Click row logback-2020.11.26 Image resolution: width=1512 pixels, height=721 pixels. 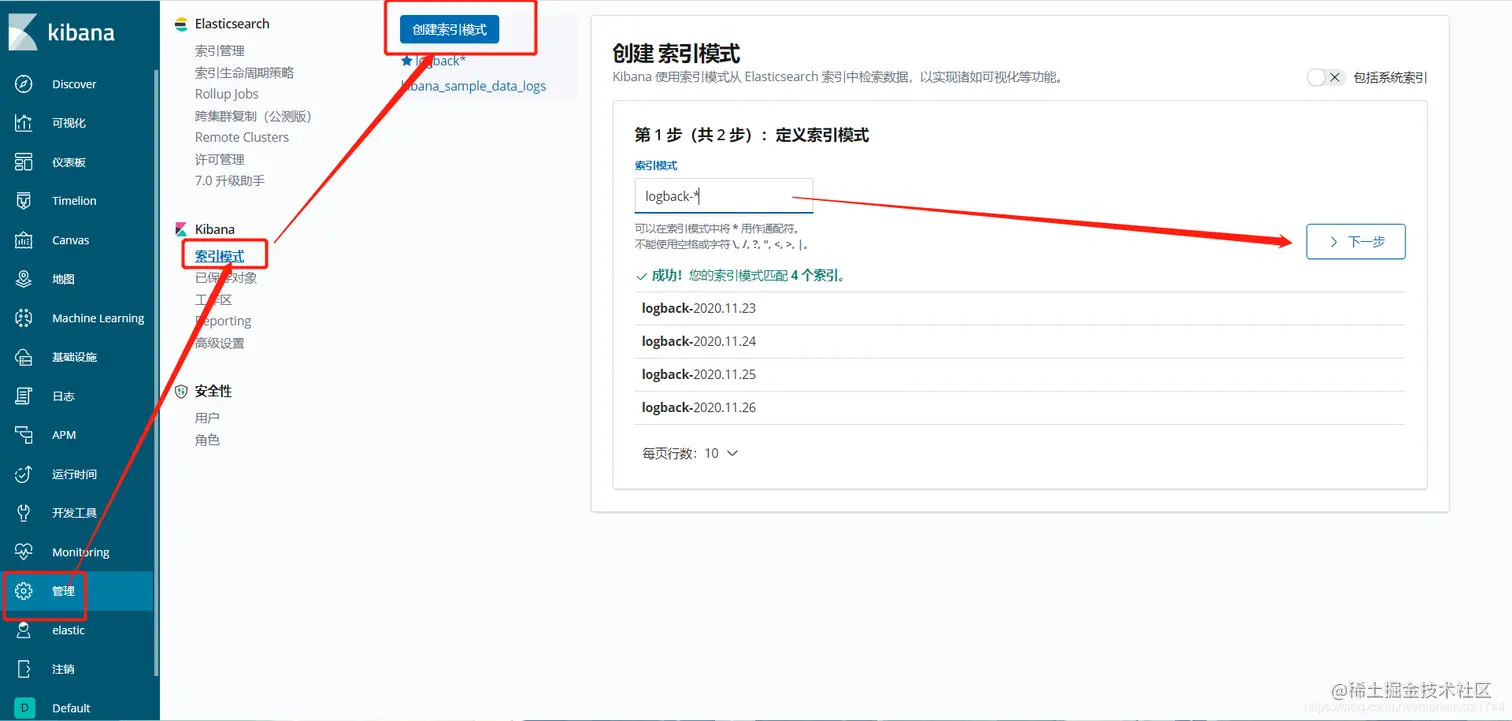pyautogui.click(x=1019, y=407)
